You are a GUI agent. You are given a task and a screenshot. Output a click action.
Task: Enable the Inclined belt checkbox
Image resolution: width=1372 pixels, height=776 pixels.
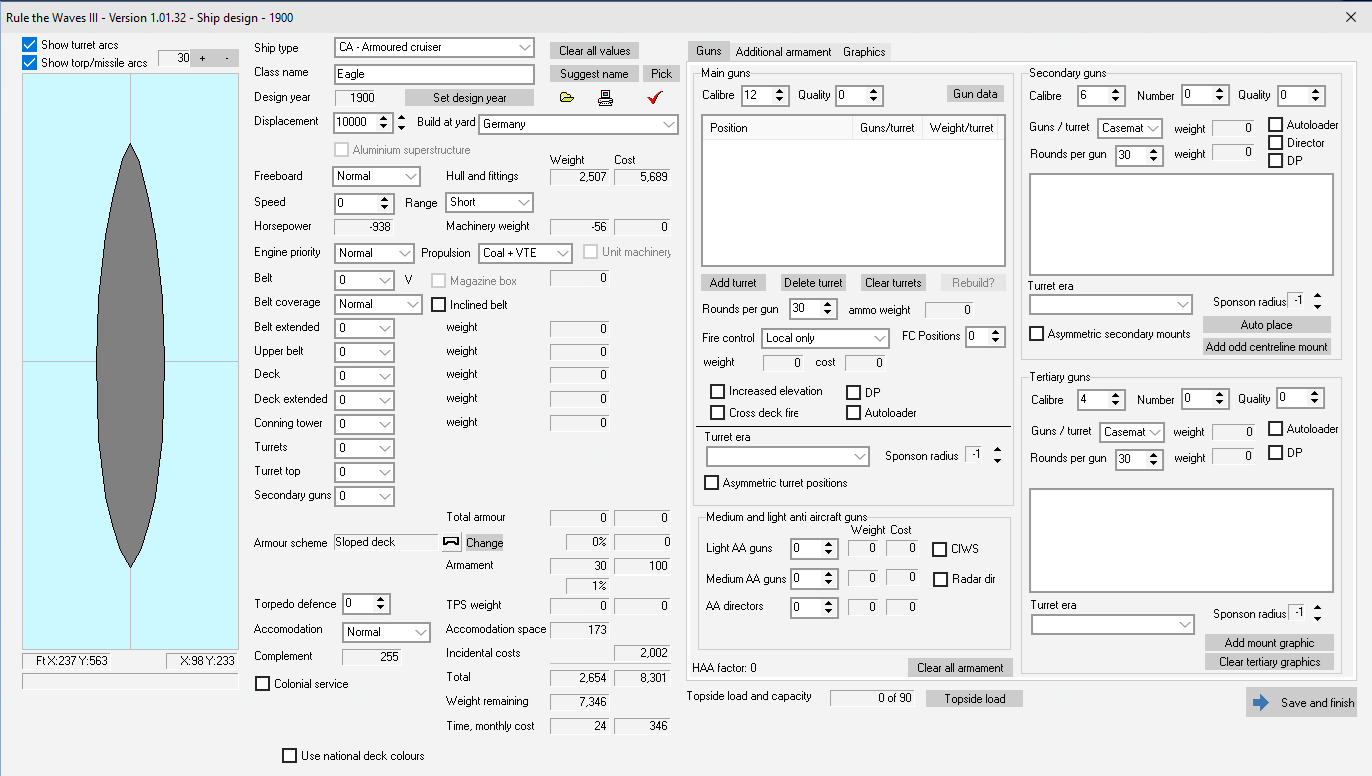tap(438, 304)
